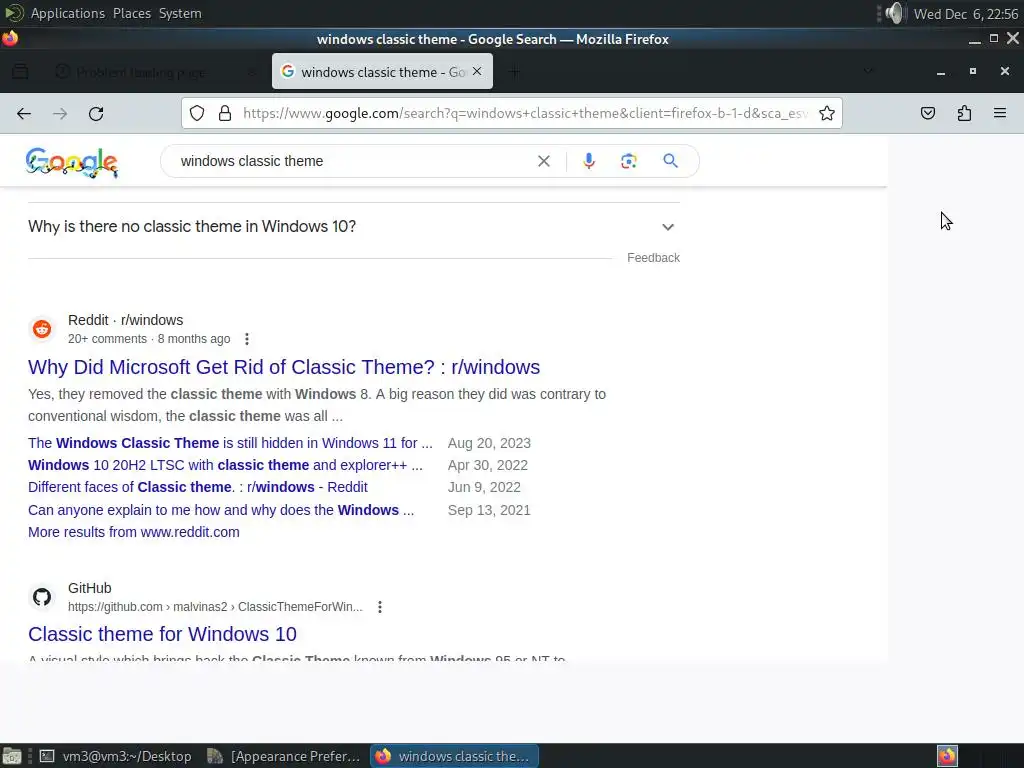Click the show desktop button in bottom panel
1024x768 pixels.
coord(11,756)
